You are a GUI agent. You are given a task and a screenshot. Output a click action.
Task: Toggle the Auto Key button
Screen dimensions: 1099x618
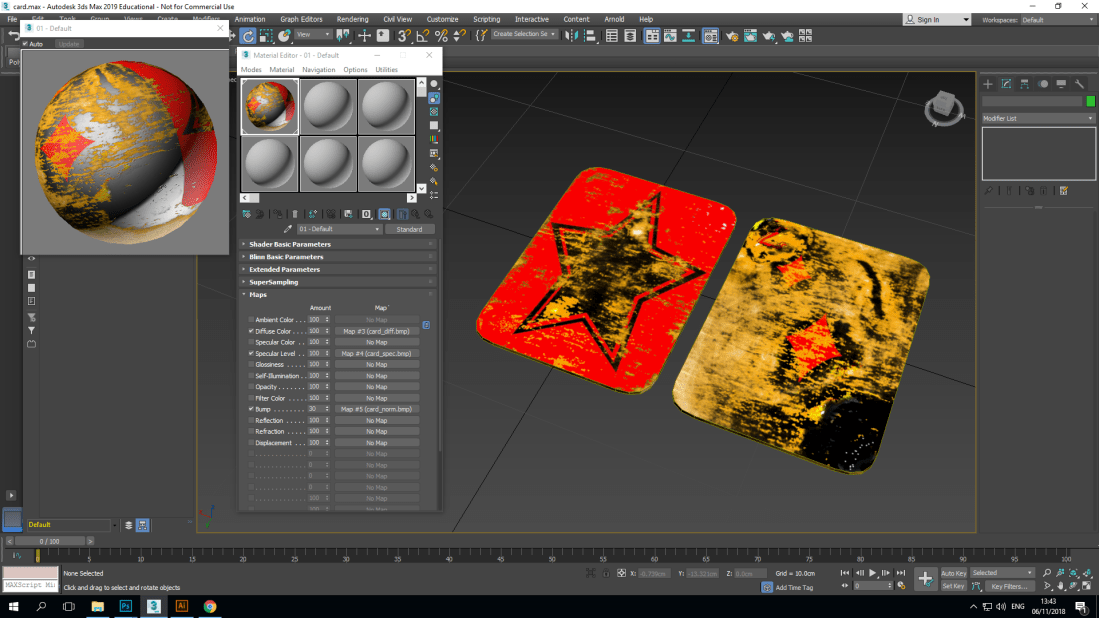point(953,573)
